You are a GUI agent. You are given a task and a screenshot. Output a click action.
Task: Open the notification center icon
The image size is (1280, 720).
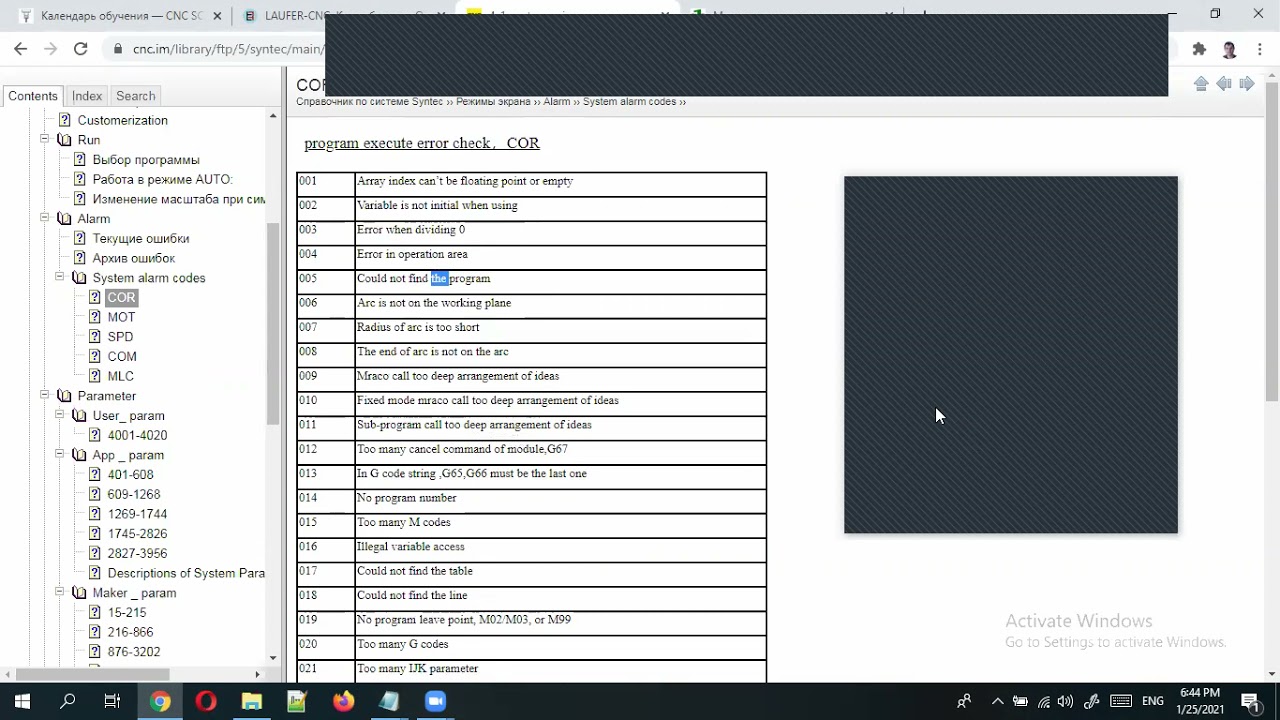click(x=1250, y=701)
